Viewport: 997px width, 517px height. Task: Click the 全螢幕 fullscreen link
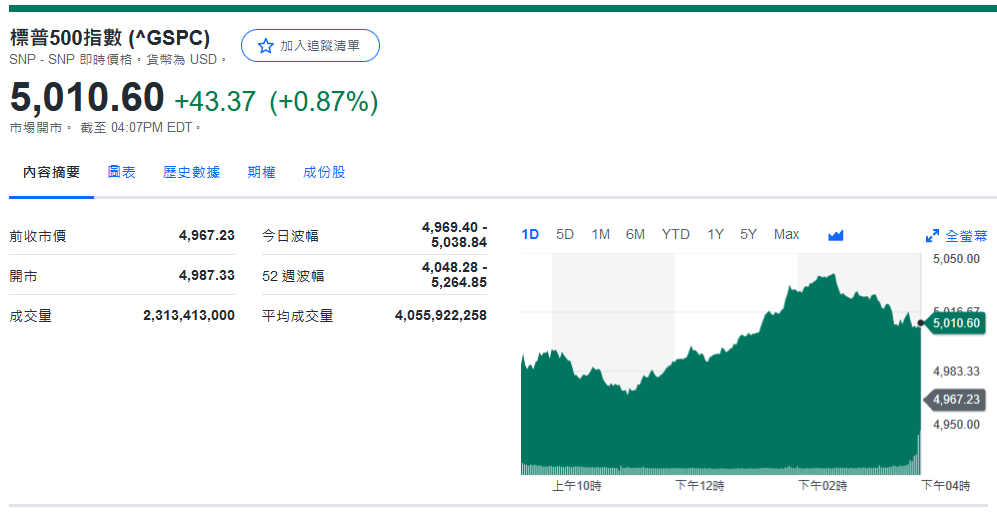[965, 236]
